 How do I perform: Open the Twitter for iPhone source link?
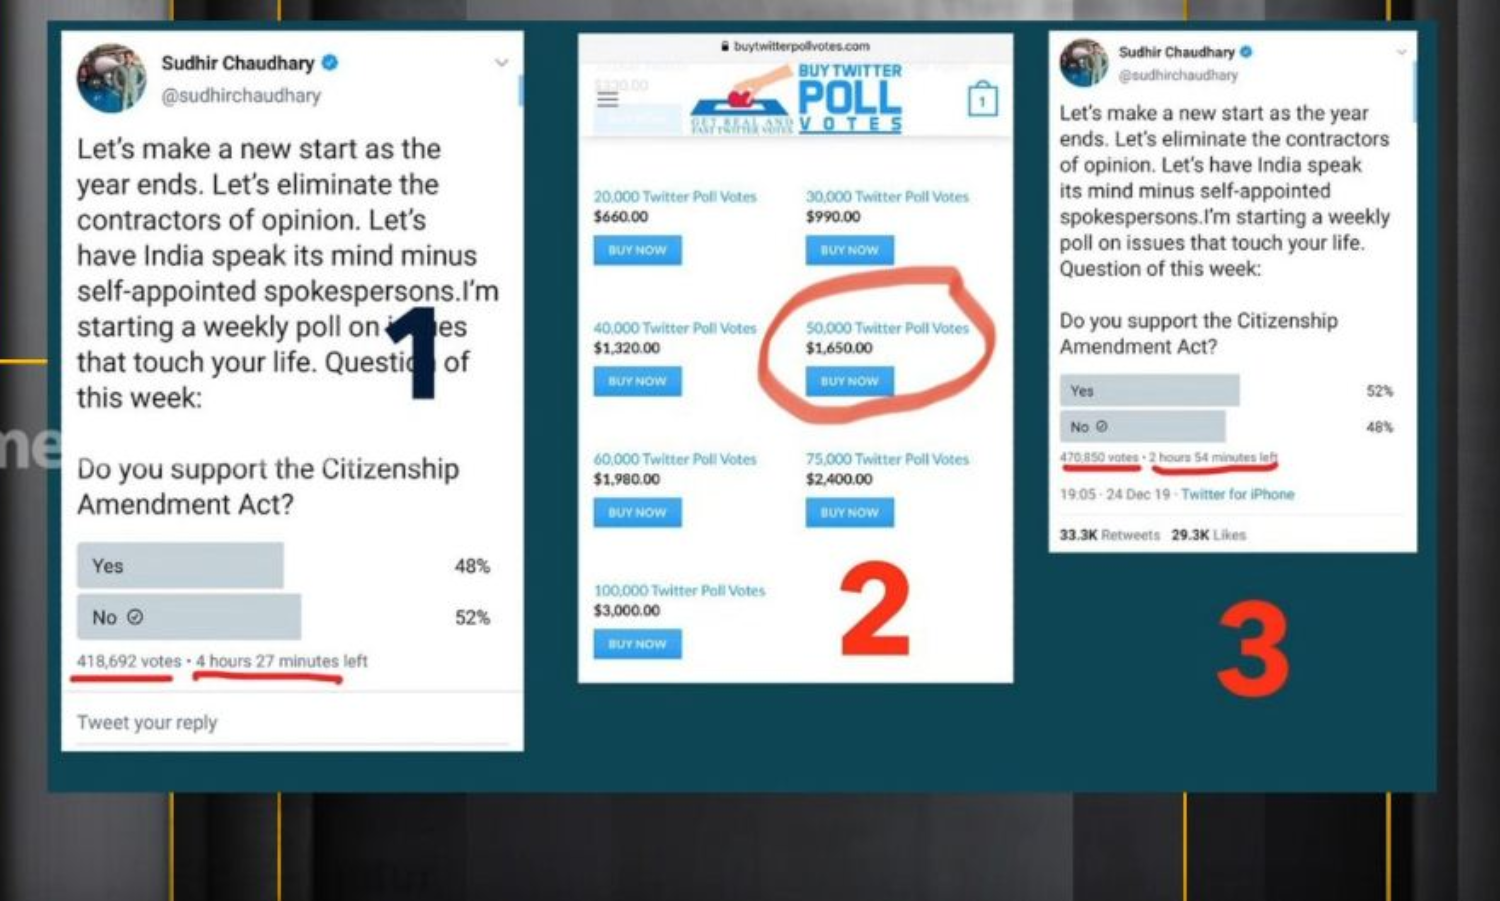(x=1237, y=494)
